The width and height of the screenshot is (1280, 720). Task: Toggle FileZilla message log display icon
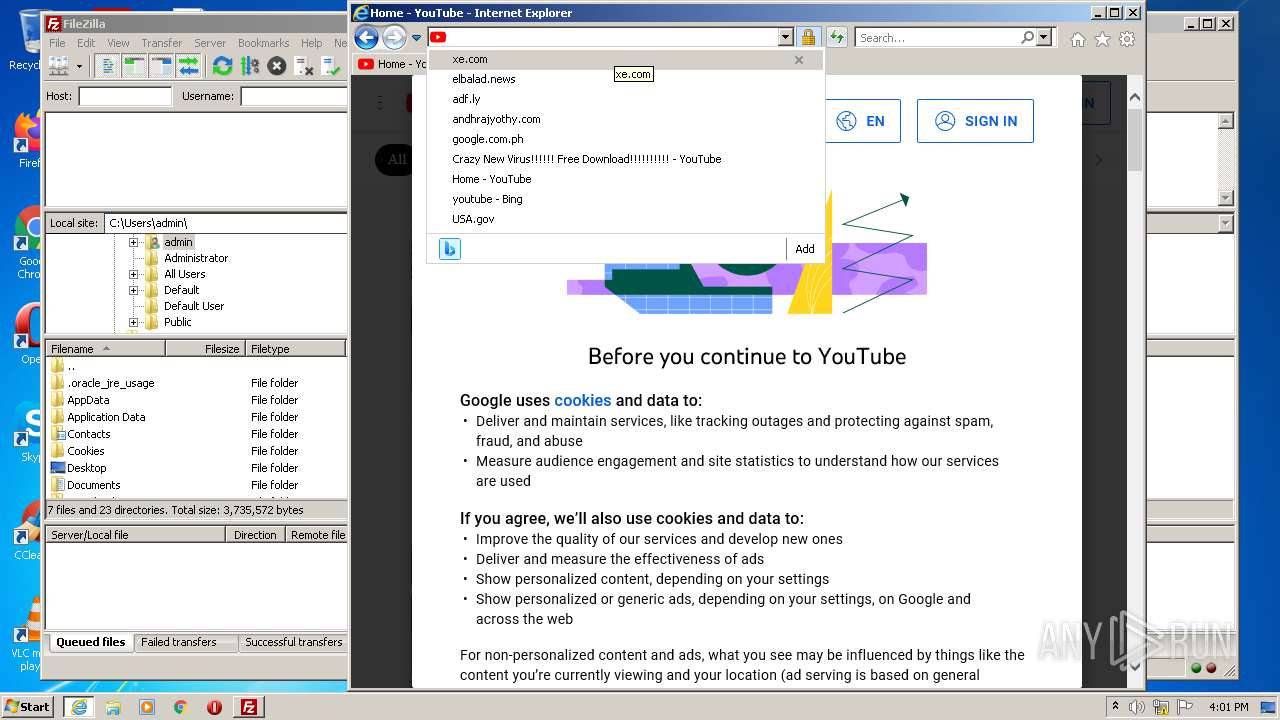109,66
